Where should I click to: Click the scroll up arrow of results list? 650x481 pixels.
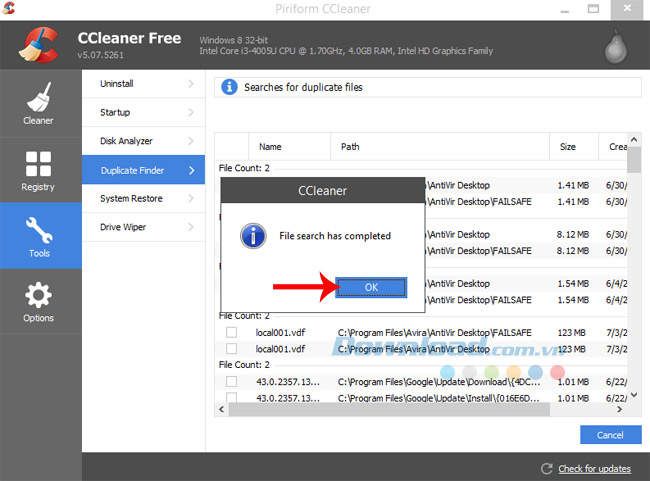[634, 140]
